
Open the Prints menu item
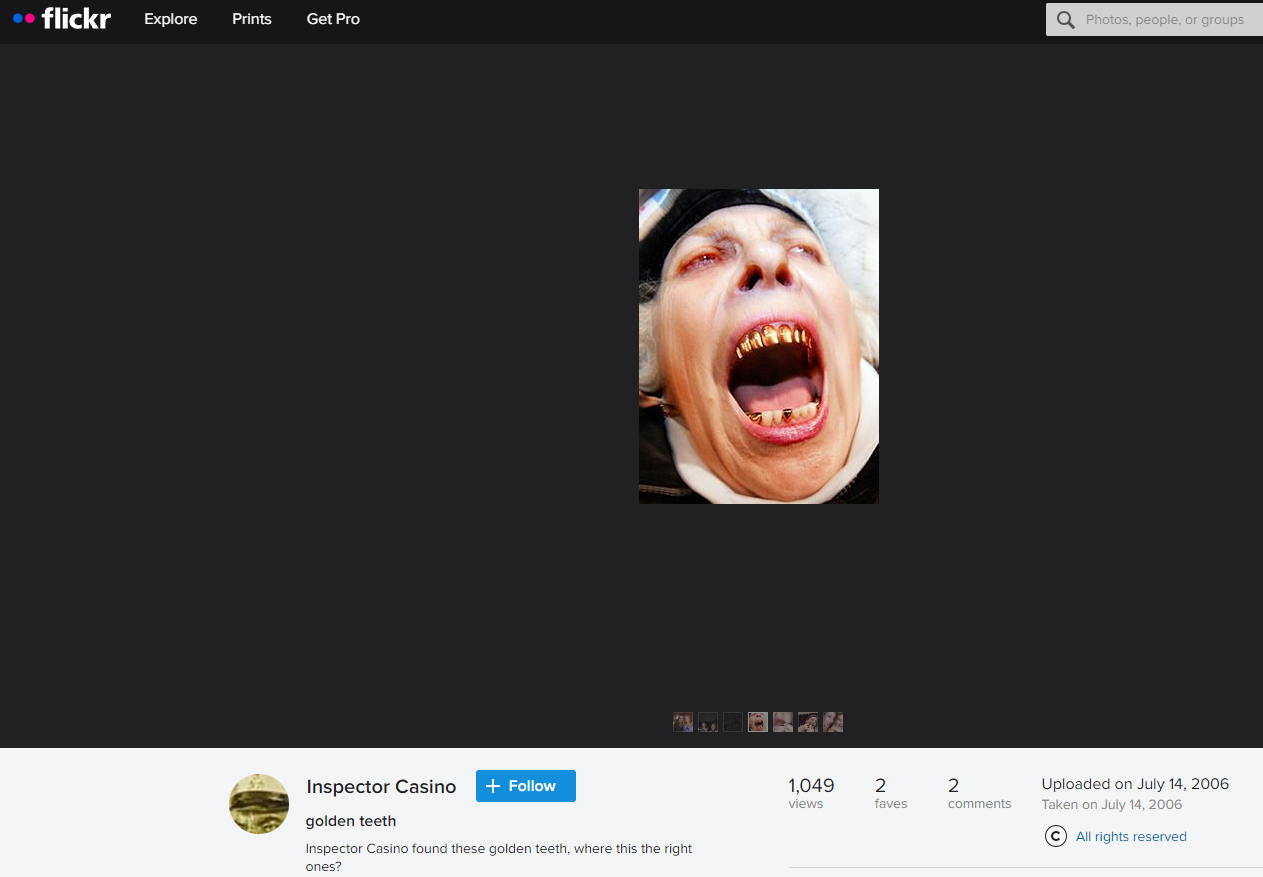click(252, 19)
